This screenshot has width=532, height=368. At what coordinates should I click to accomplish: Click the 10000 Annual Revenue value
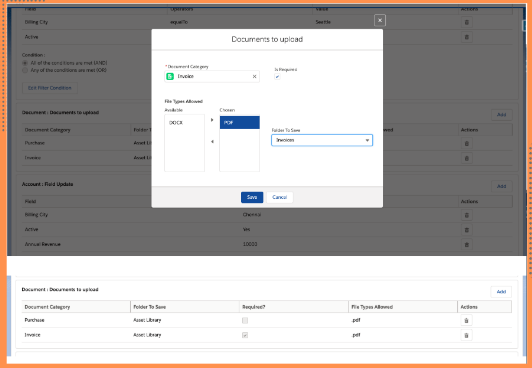(x=250, y=244)
